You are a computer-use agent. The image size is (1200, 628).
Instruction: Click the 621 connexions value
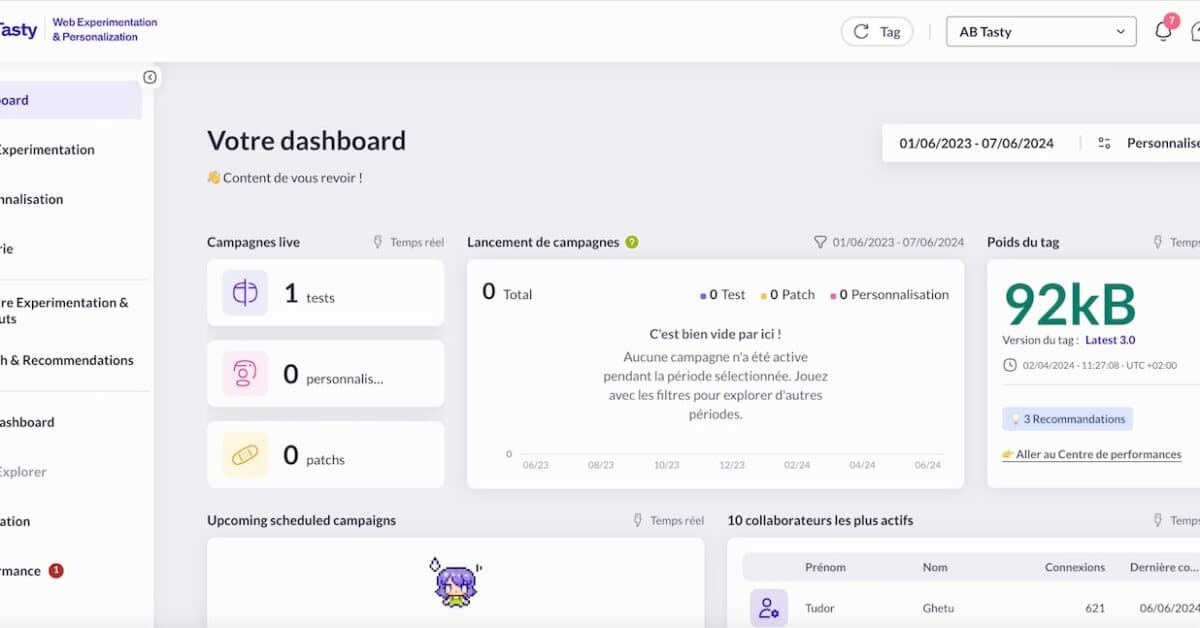coord(1095,608)
